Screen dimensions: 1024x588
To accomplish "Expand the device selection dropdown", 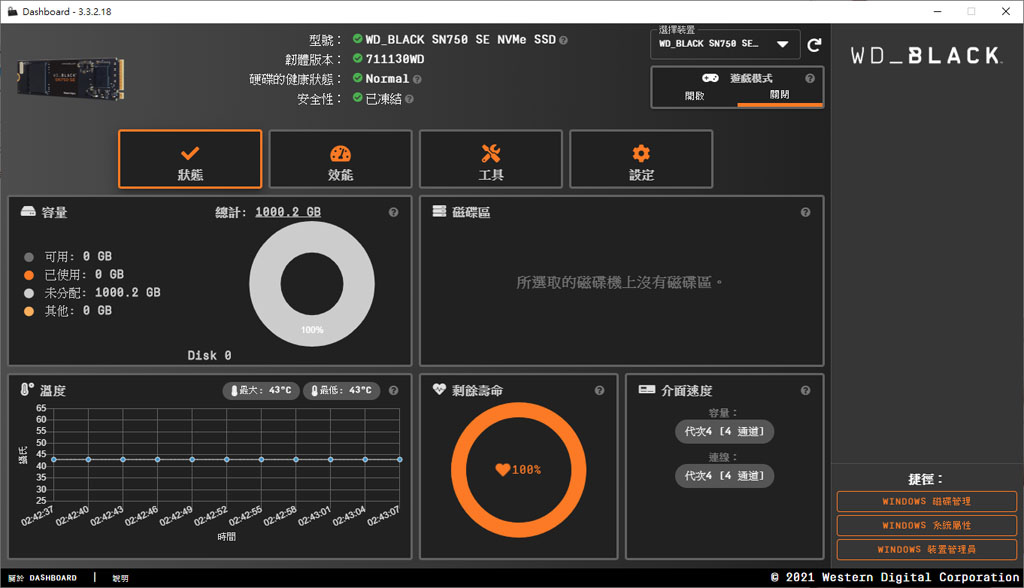I will click(x=725, y=44).
